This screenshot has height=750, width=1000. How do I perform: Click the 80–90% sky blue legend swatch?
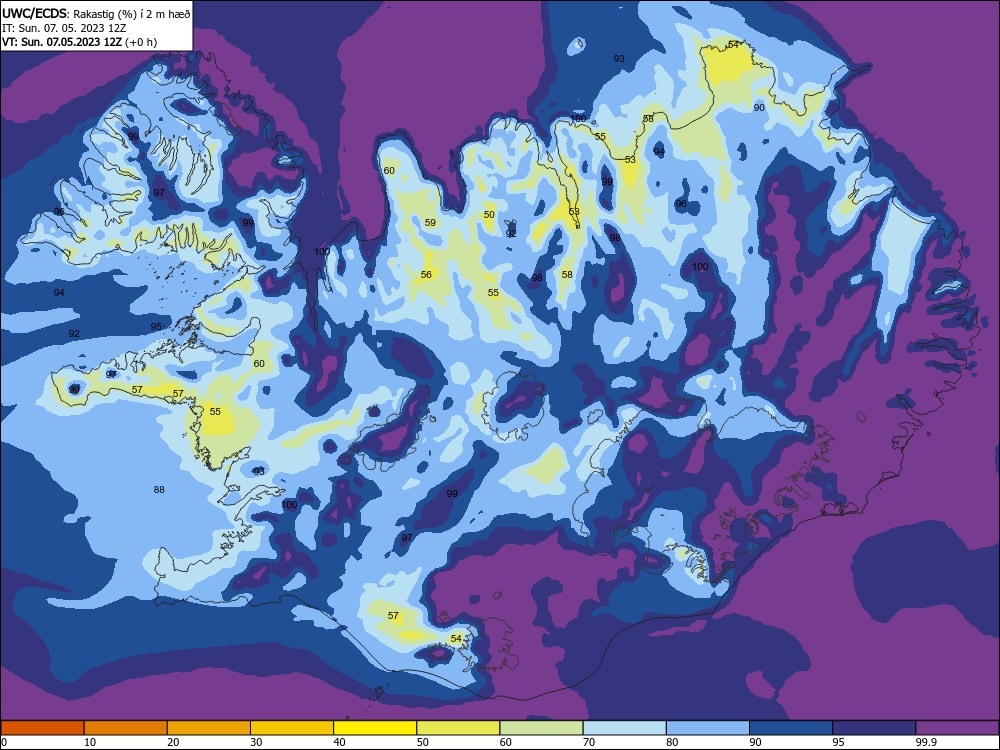[x=708, y=728]
